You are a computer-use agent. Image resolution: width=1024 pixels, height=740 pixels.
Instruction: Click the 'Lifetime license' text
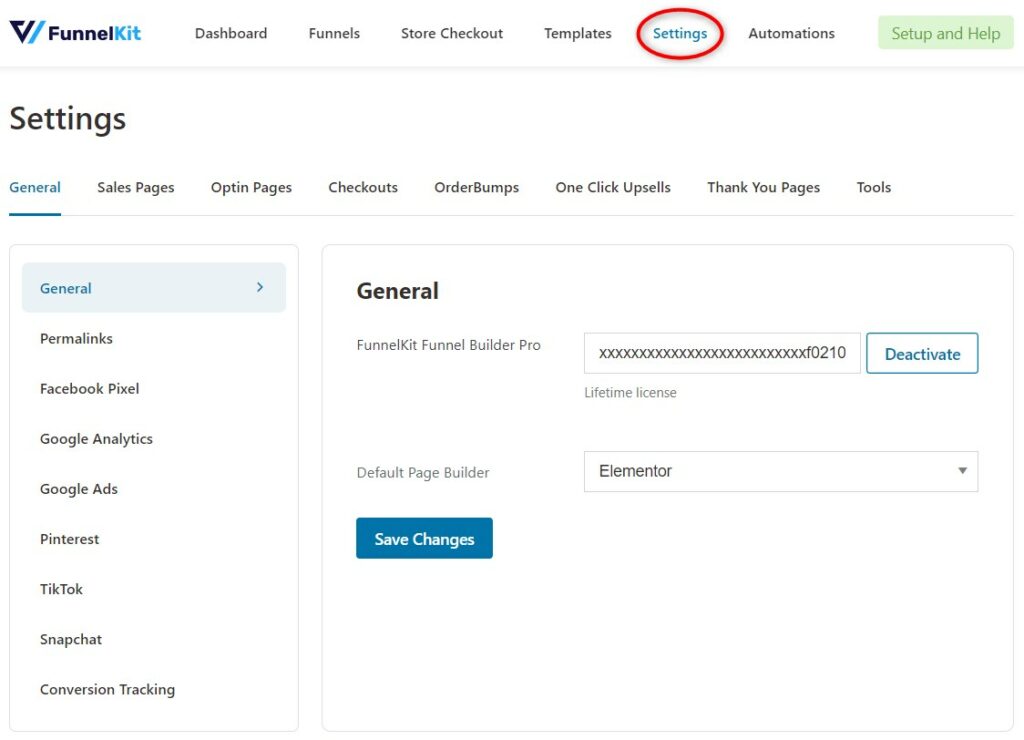(630, 393)
